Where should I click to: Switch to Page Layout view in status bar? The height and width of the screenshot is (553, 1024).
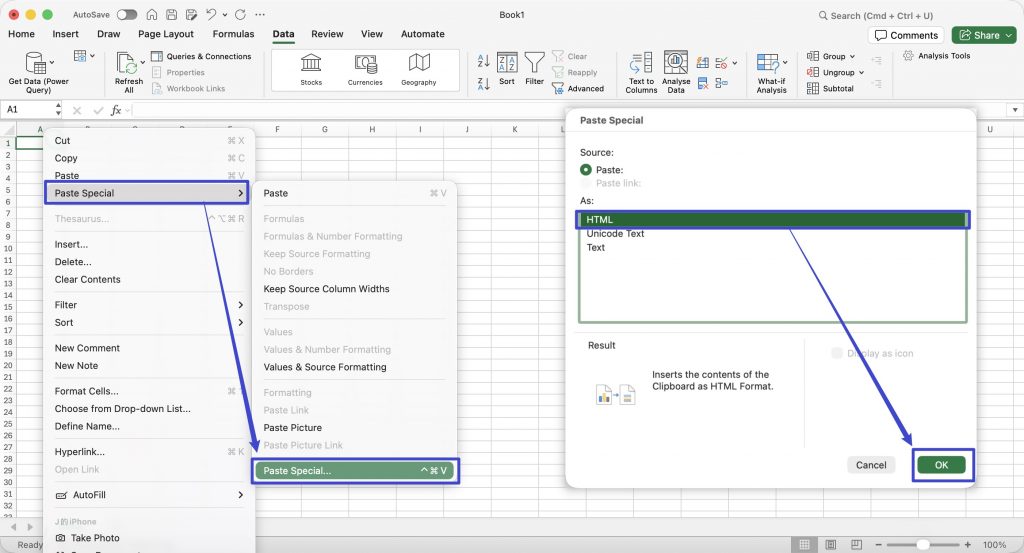[831, 545]
